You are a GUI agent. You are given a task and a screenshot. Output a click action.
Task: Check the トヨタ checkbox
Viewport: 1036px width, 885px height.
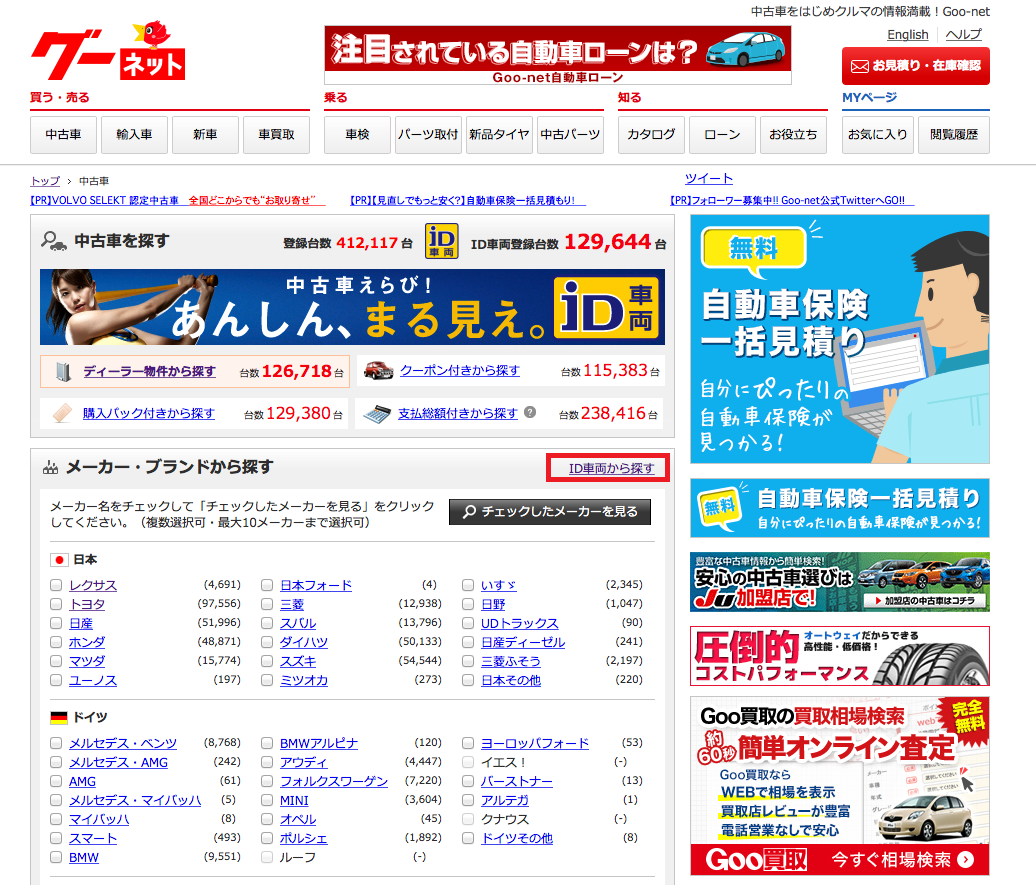[56, 604]
